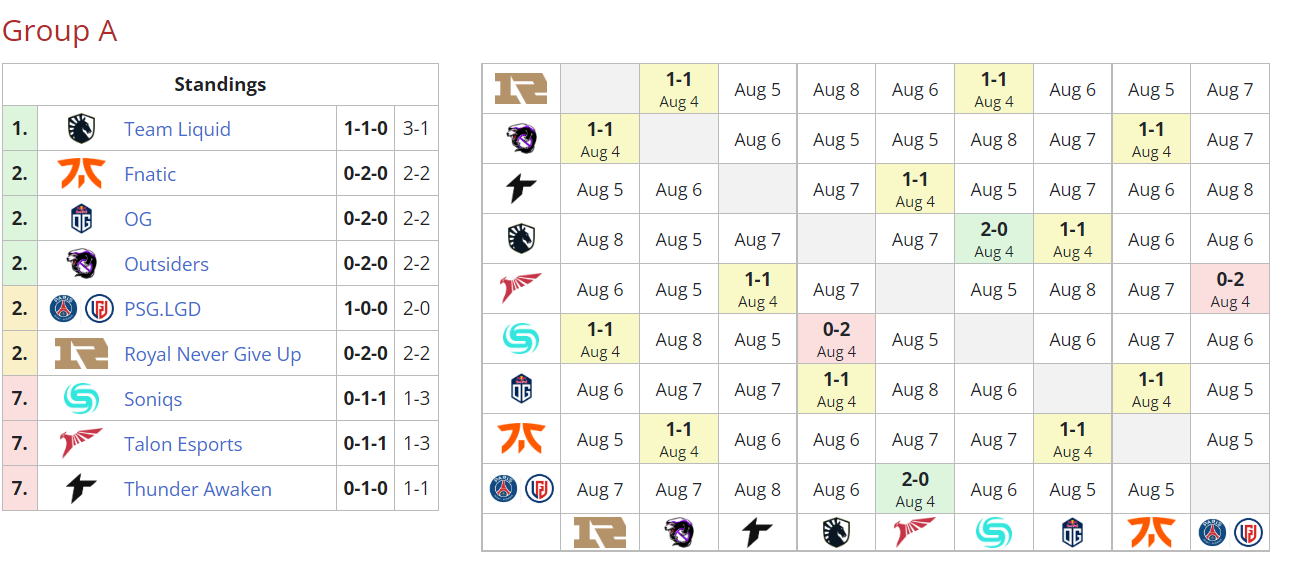Click Fnatic logo in crosstable left column
The height and width of the screenshot is (570, 1291).
[521, 439]
